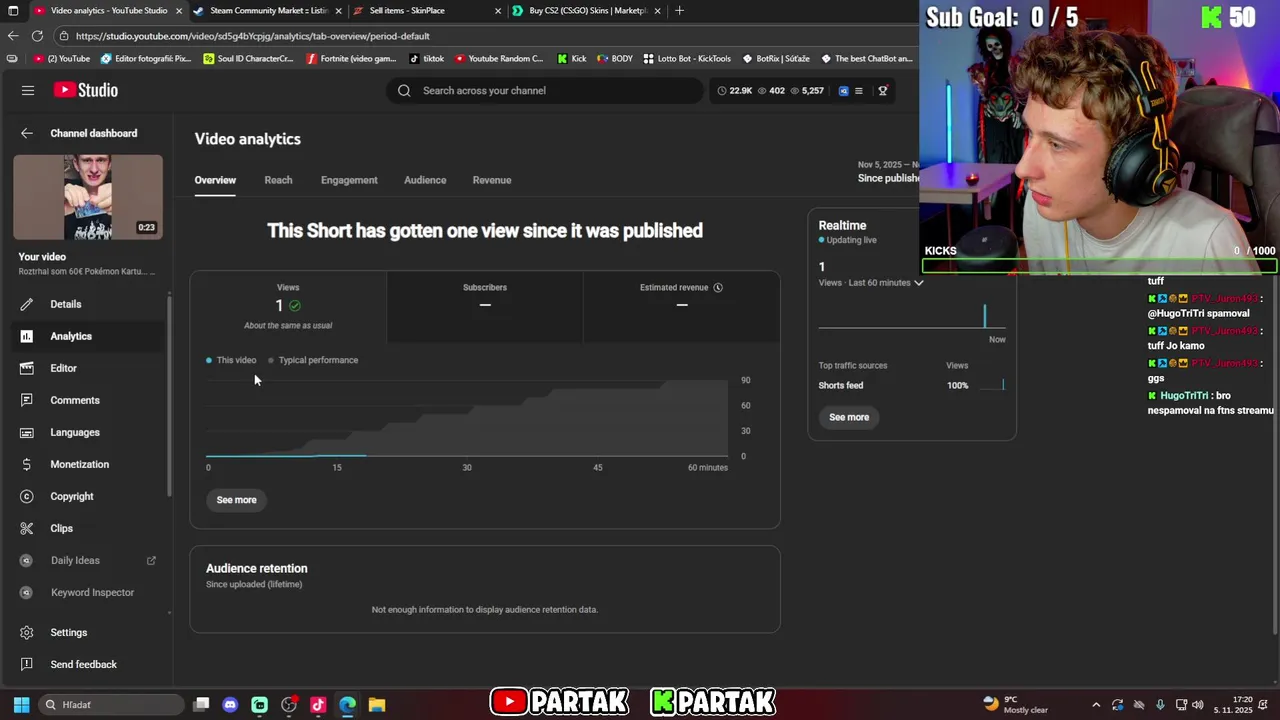This screenshot has height=720, width=1280.
Task: Open Microsoft Edge from taskbar
Action: pos(347,705)
